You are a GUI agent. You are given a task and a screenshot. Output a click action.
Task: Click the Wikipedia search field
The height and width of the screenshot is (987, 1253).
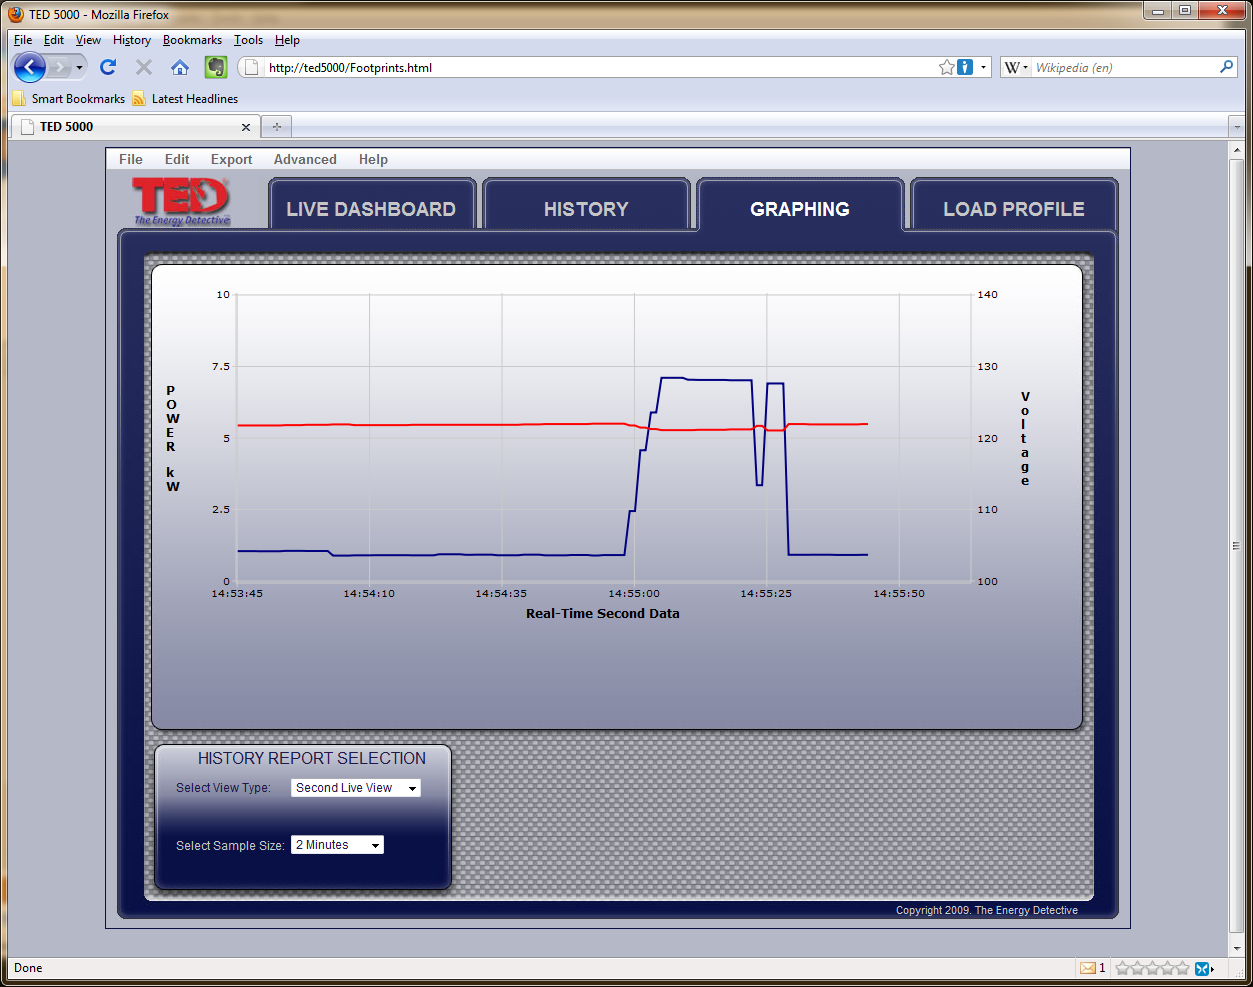(x=1125, y=67)
